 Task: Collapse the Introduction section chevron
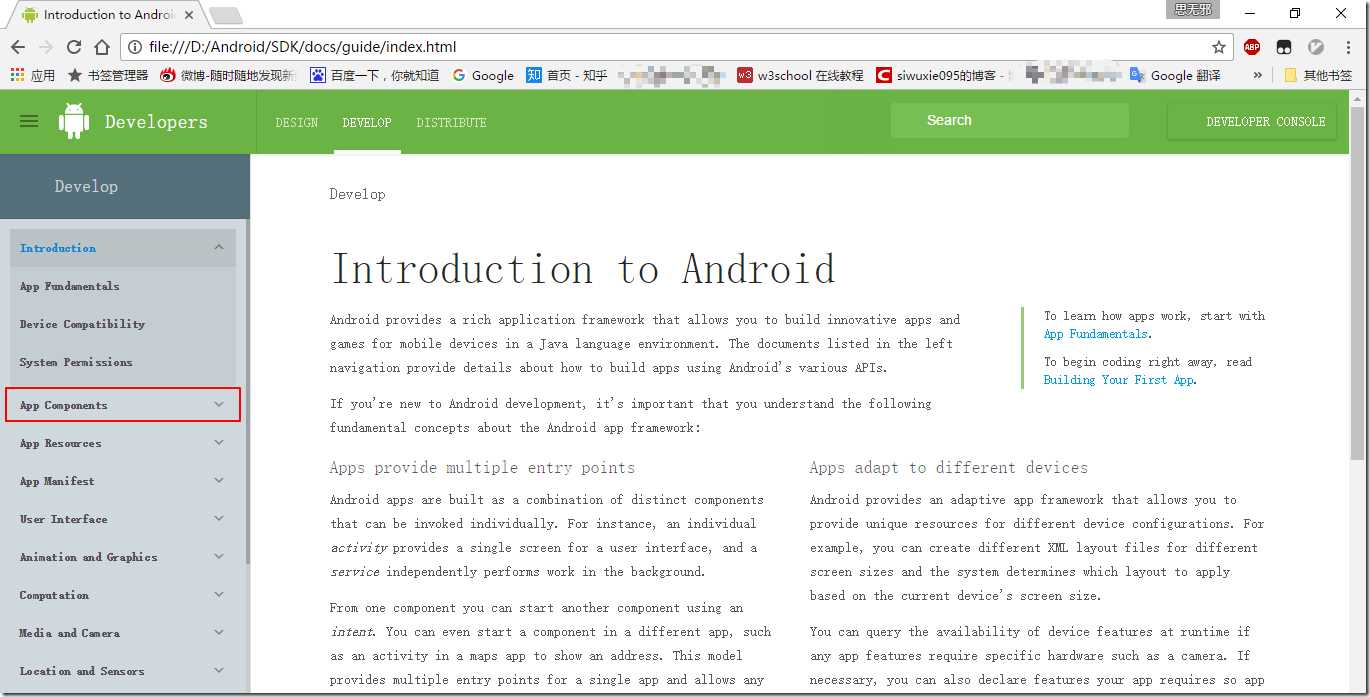click(219, 247)
